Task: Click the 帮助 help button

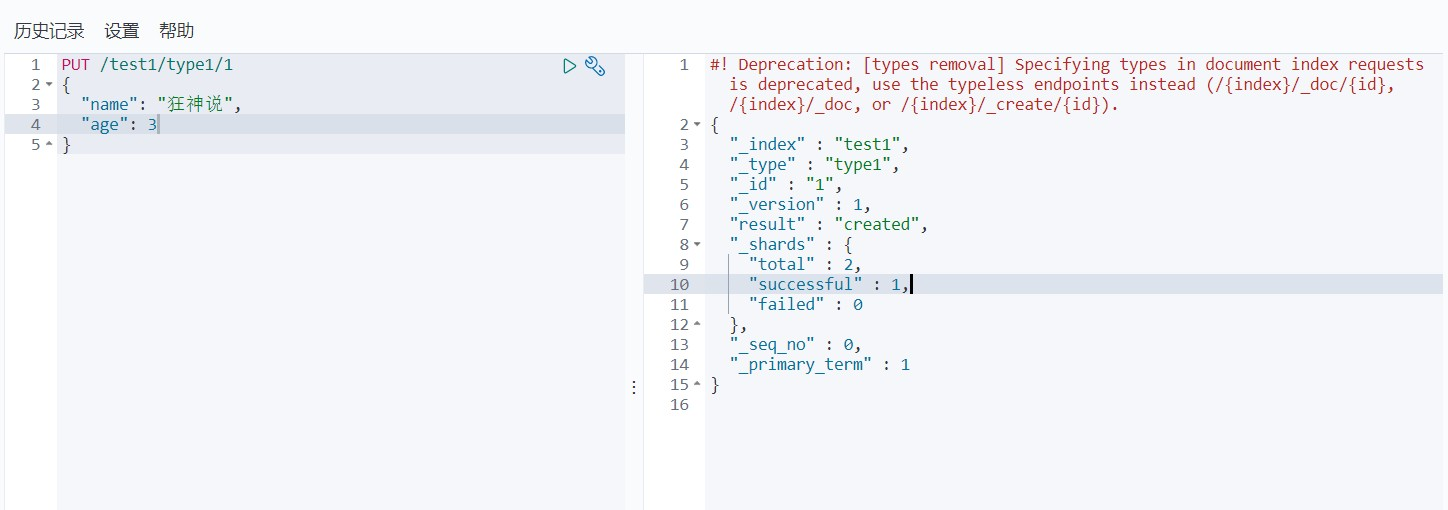Action: tap(176, 31)
